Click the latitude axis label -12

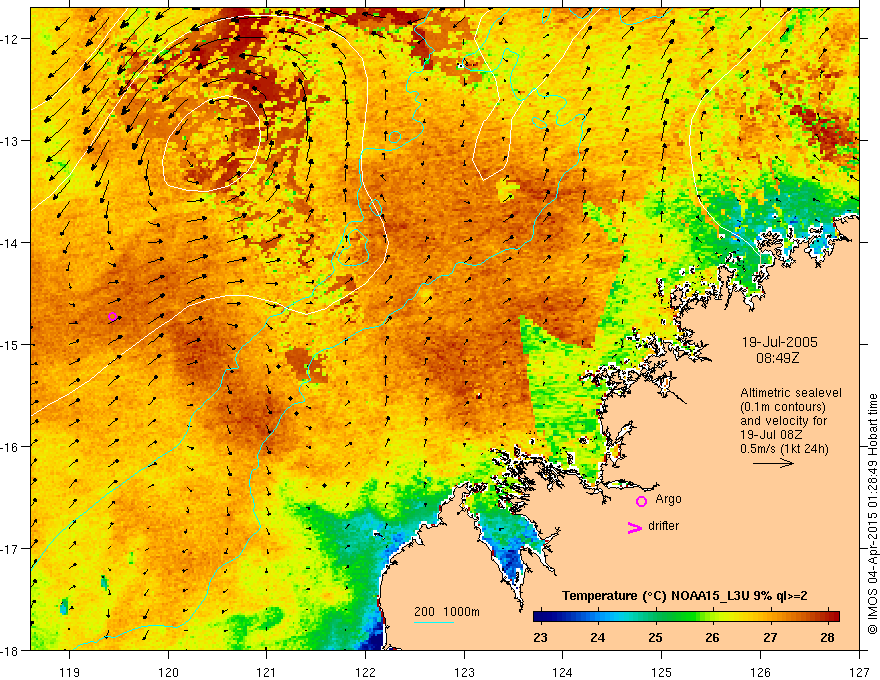click(x=10, y=39)
